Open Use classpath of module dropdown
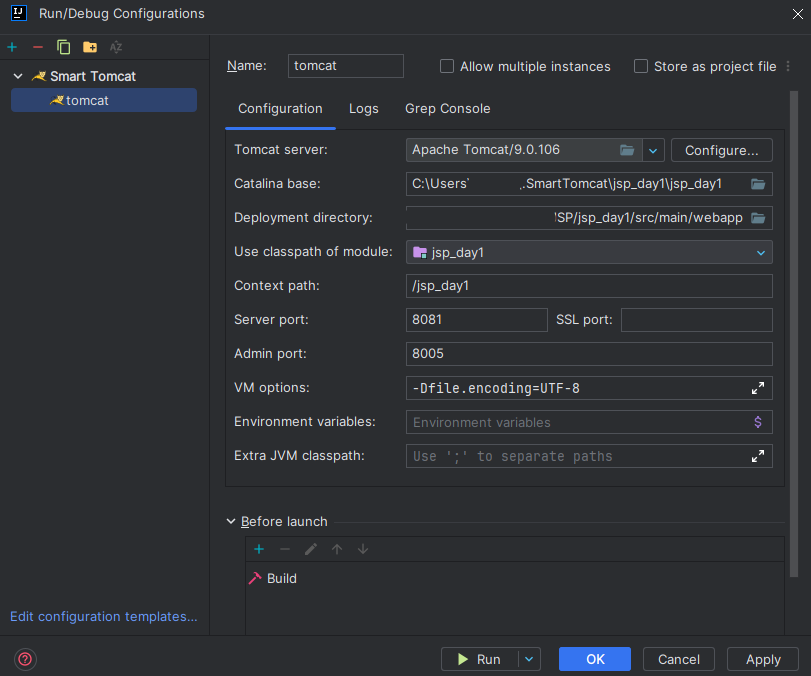The image size is (811, 676). click(761, 253)
